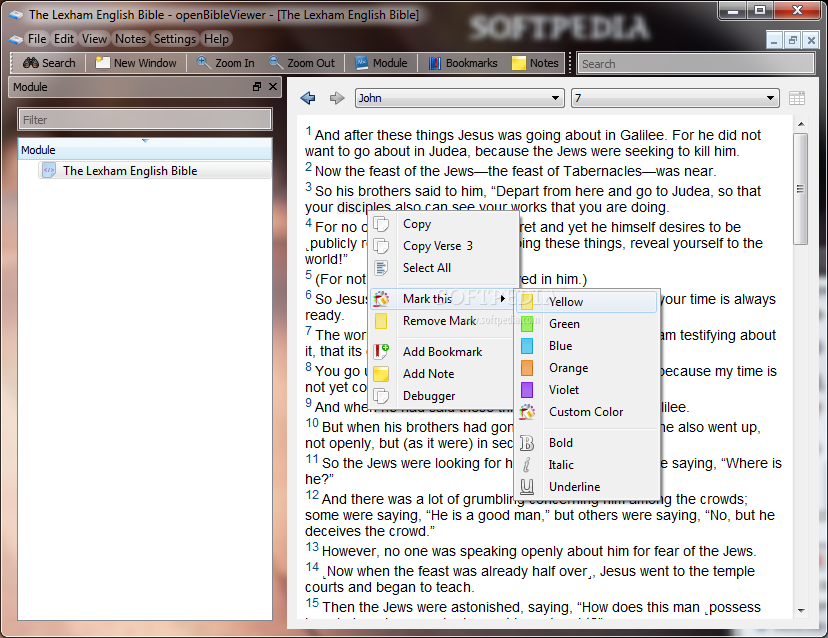Click the text scrollbar up arrow

801,124
